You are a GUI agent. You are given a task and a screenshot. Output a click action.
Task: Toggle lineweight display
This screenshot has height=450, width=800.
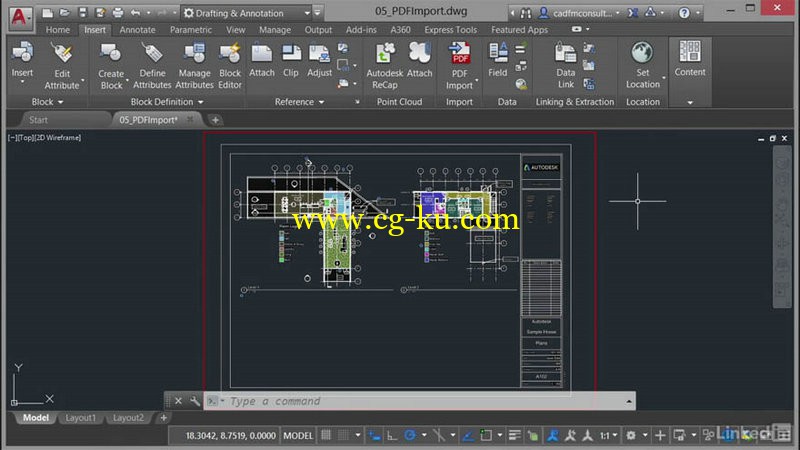tap(515, 435)
